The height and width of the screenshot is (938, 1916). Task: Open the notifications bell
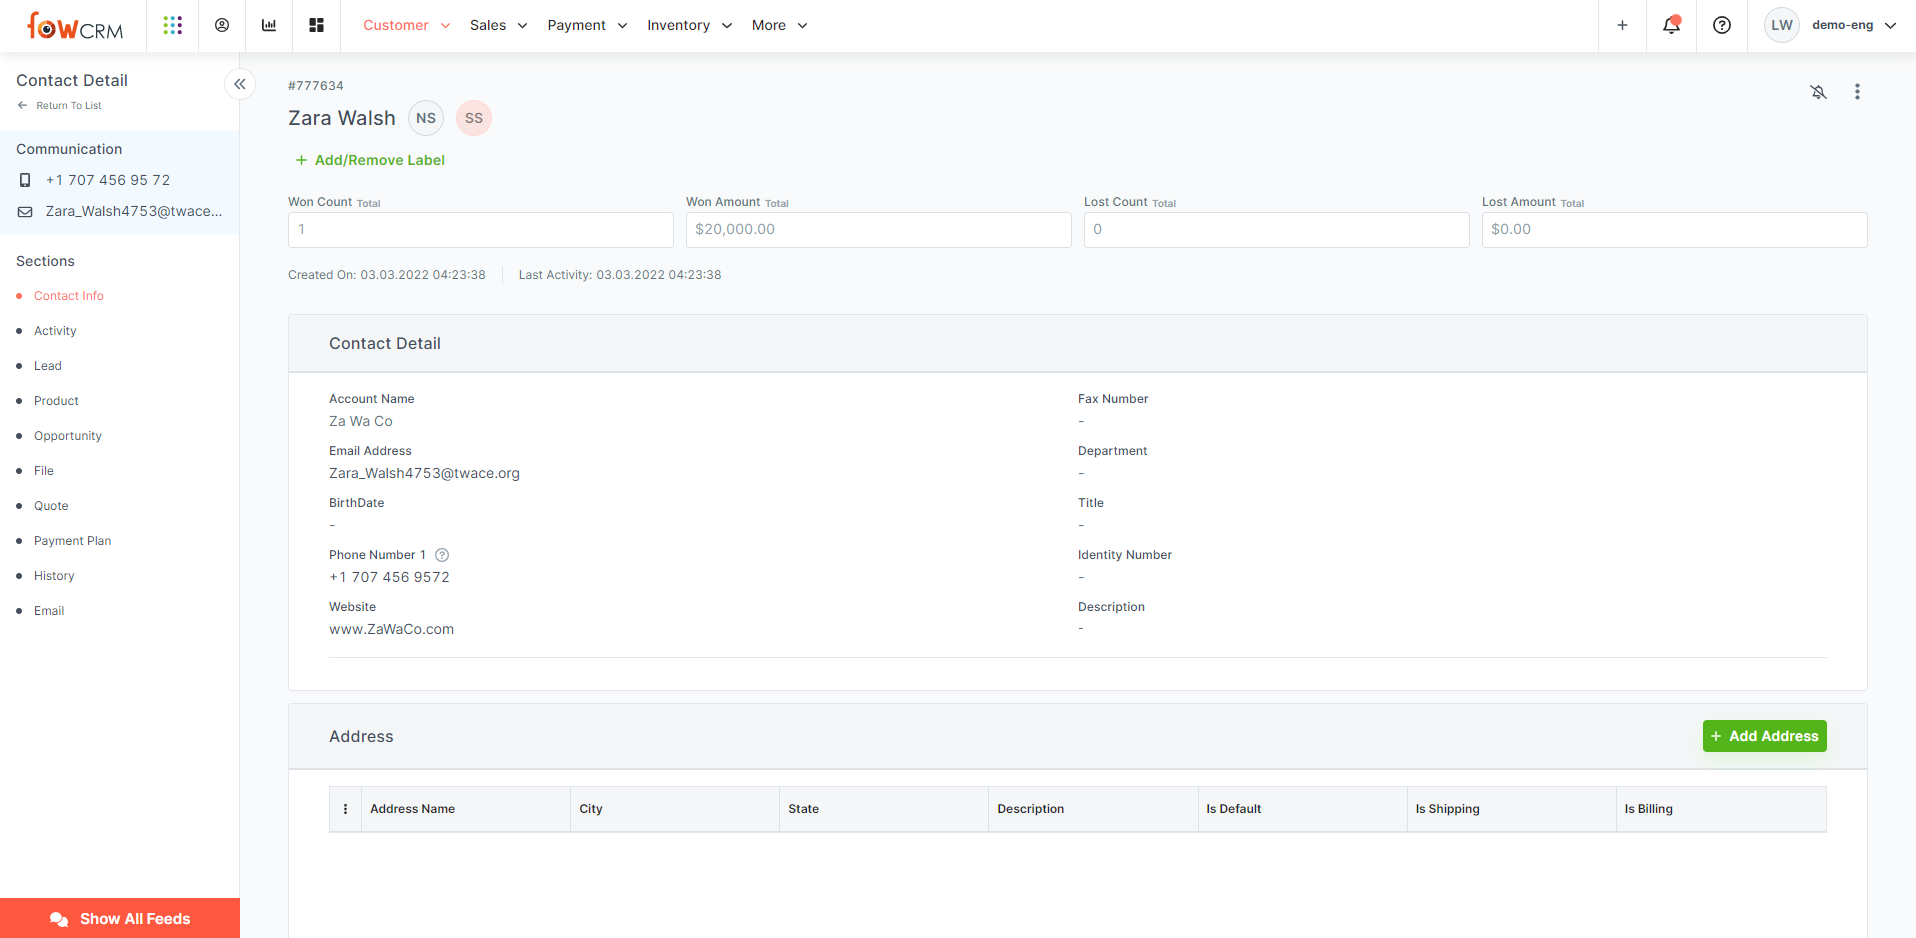point(1671,25)
